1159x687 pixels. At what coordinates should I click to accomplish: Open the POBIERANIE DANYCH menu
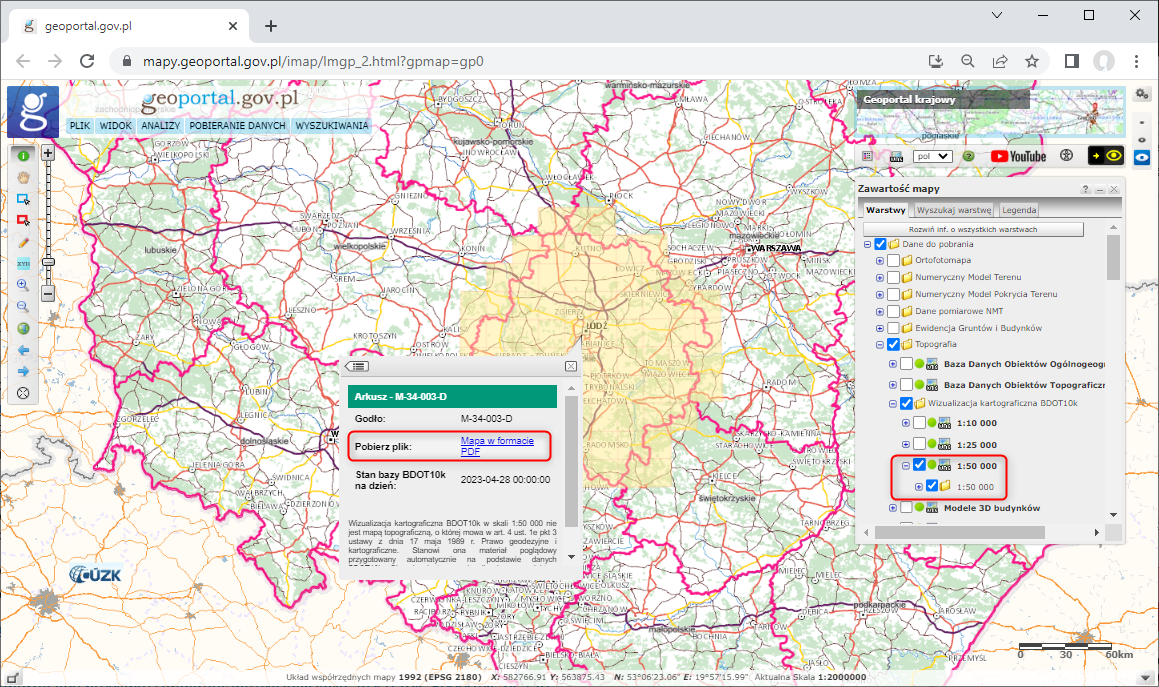click(x=236, y=125)
